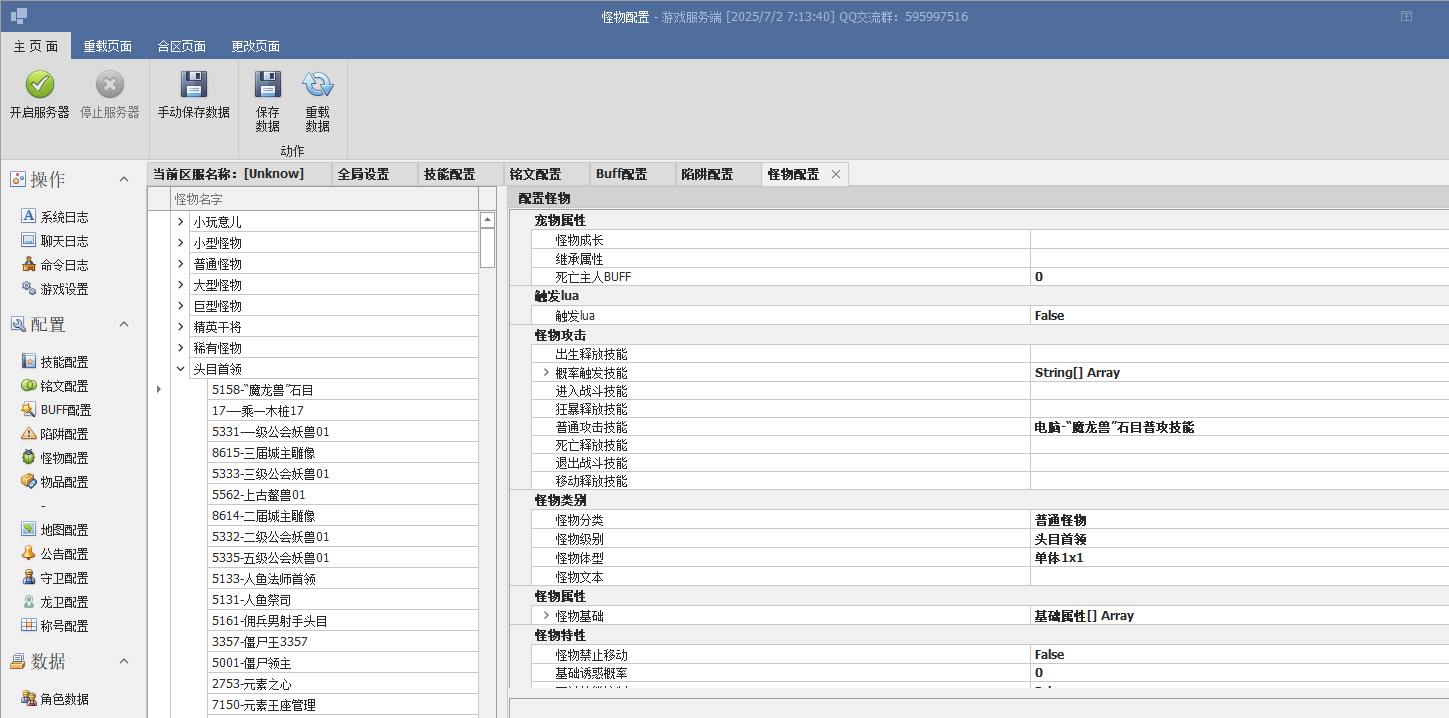Collapse the 操作 sidebar group
The width and height of the screenshot is (1449, 718).
pyautogui.click(x=124, y=180)
